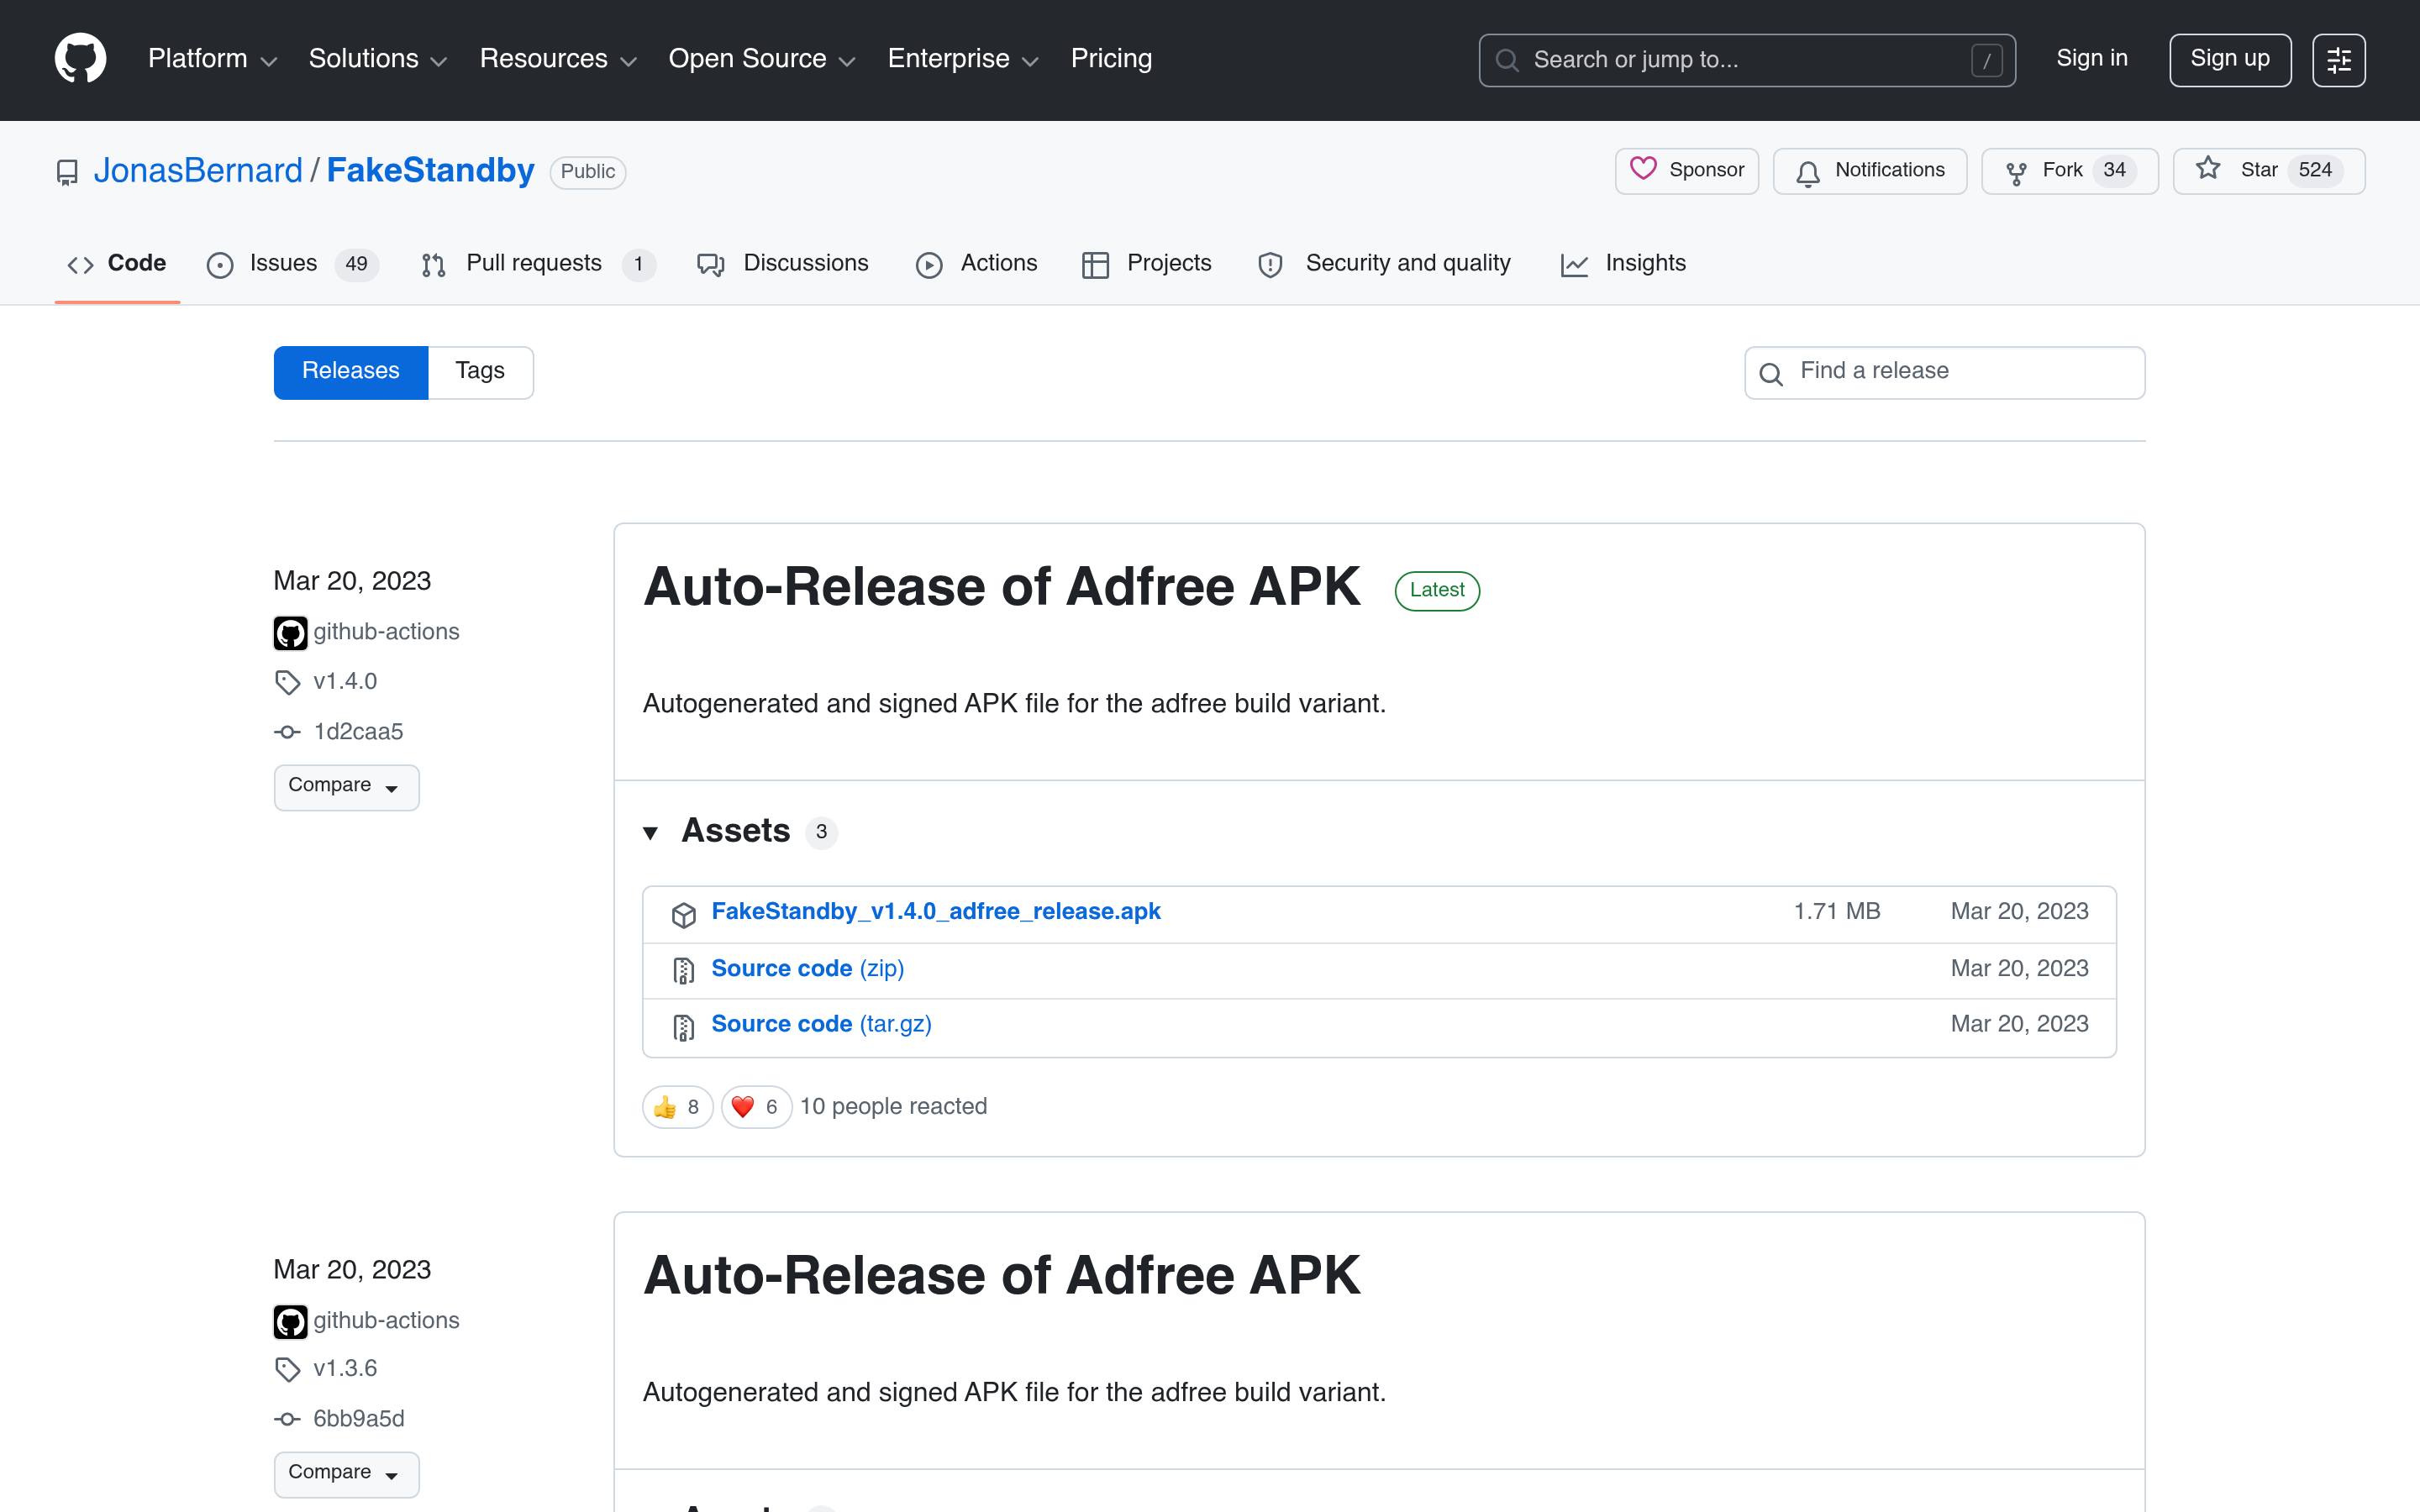Image resolution: width=2420 pixels, height=1512 pixels.
Task: Open commit 1d2caa5
Action: point(358,732)
